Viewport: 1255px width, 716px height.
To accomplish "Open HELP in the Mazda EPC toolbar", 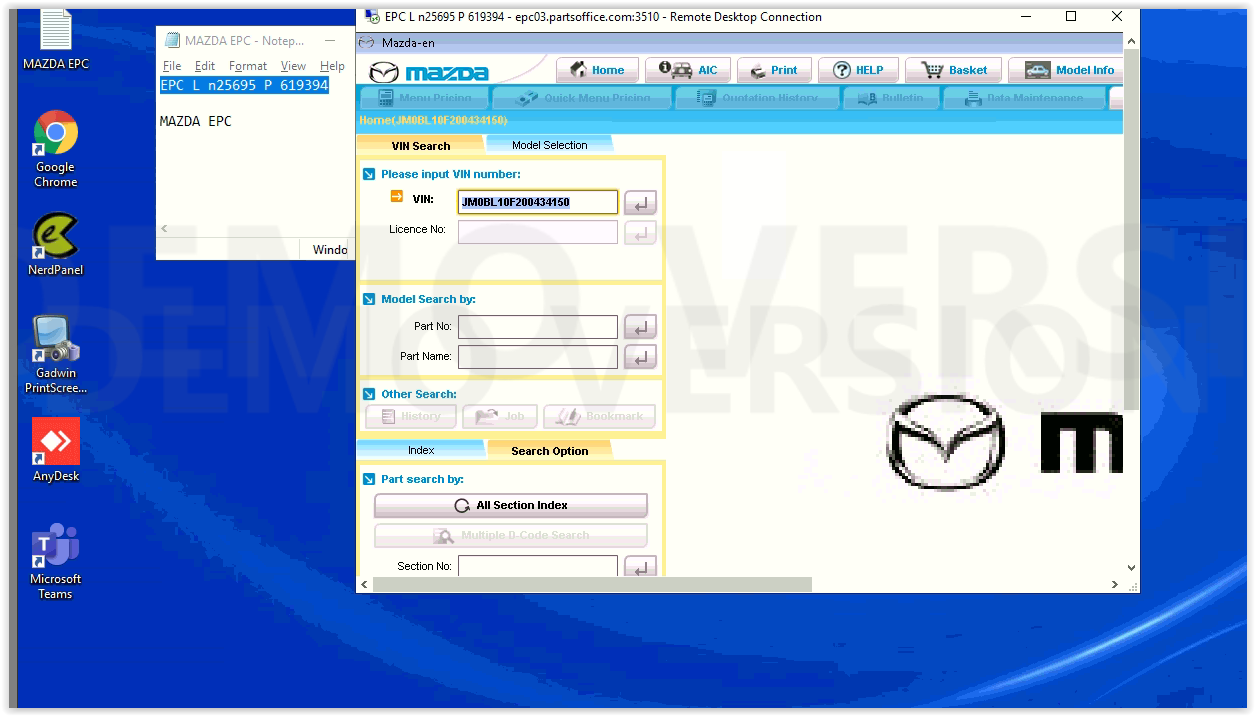I will click(858, 70).
